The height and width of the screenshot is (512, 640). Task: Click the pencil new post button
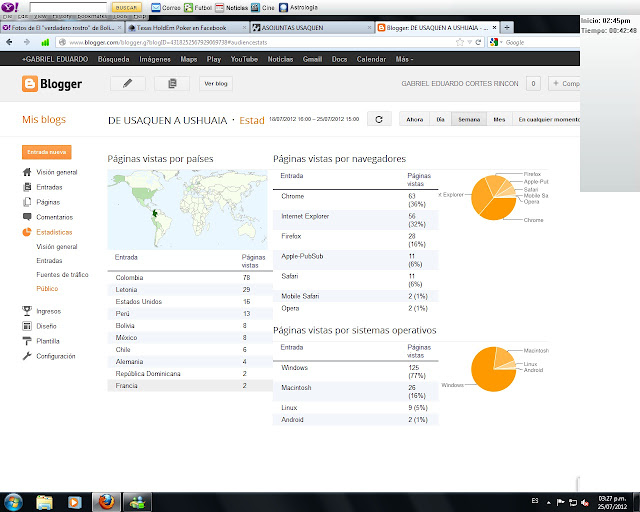click(x=128, y=83)
